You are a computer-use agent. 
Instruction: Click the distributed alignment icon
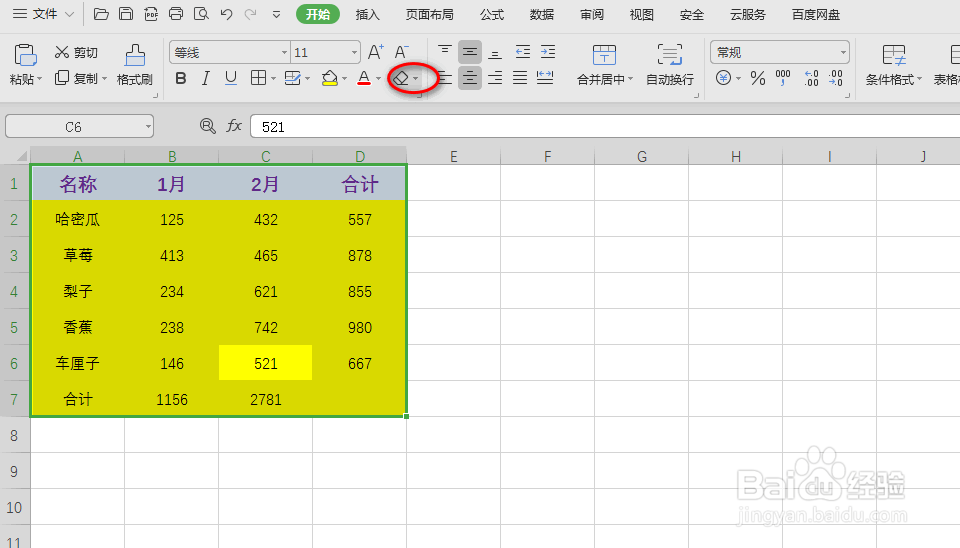[545, 78]
